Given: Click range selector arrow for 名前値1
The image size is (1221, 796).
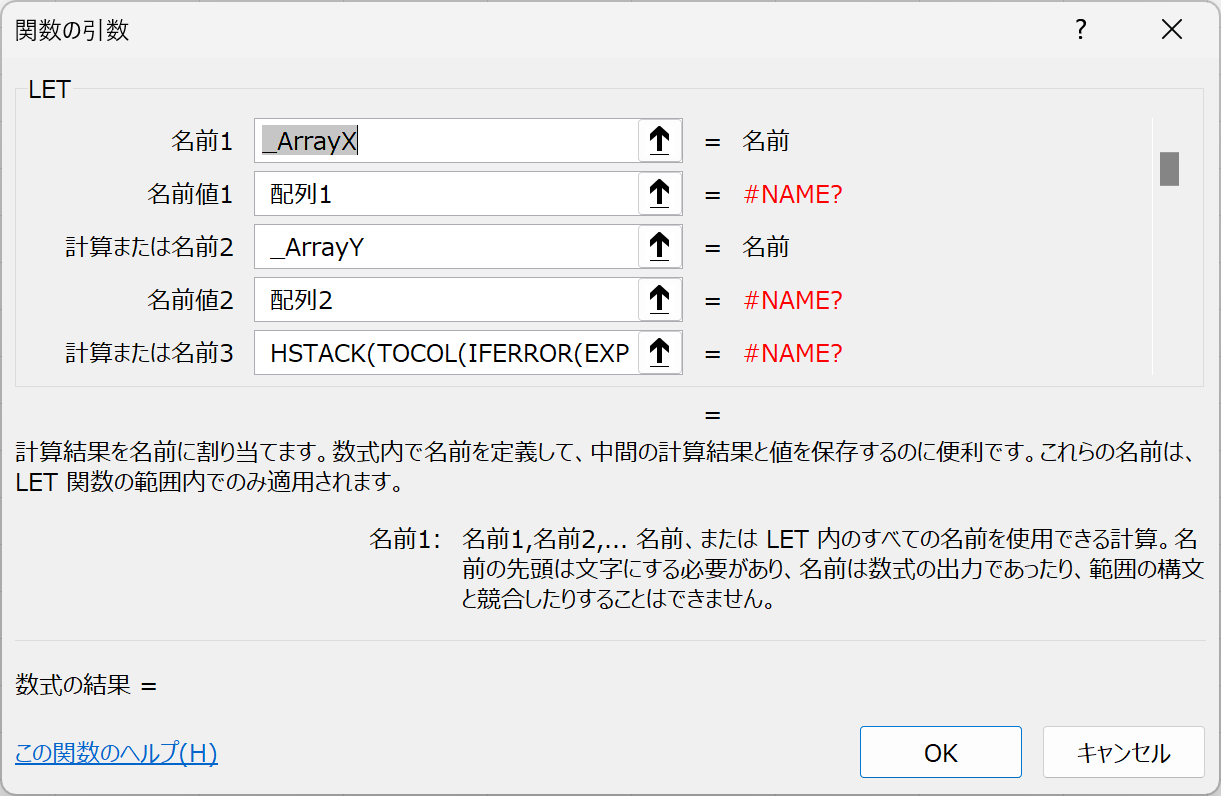Looking at the screenshot, I should point(660,194).
